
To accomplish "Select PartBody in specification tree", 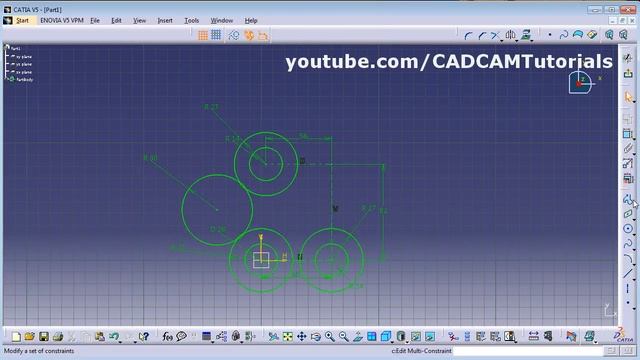I will (24, 80).
